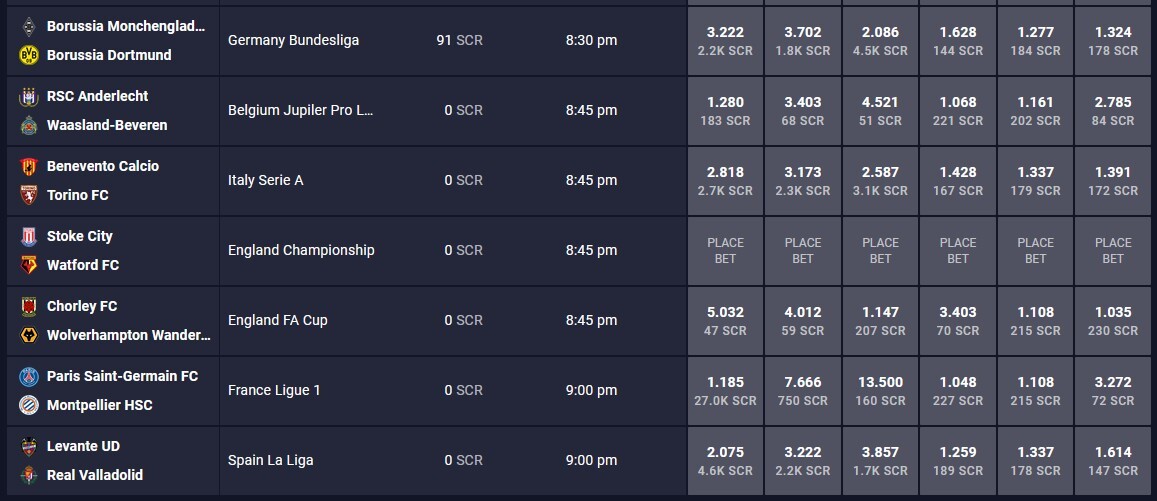
Task: Select the 4.521 odds for Anderlecht match
Action: coord(880,111)
